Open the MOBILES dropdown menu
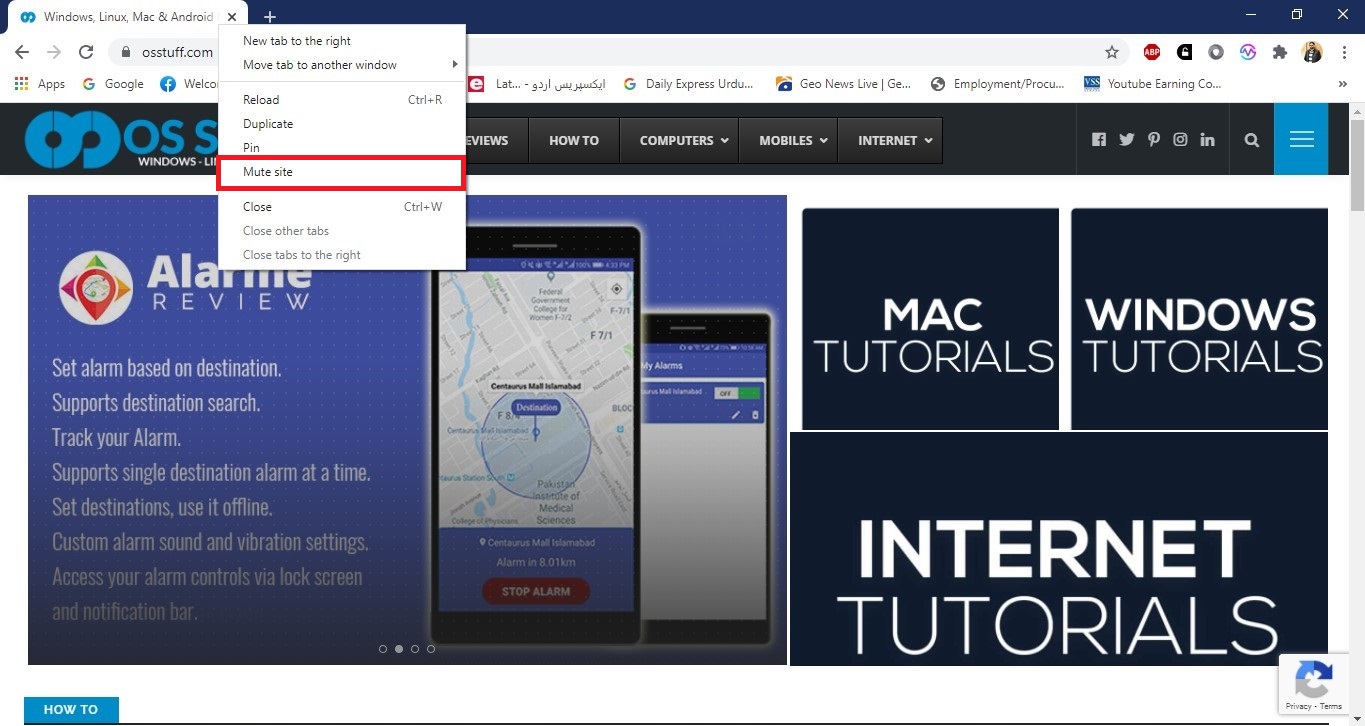Viewport: 1365px width, 726px height. (788, 140)
